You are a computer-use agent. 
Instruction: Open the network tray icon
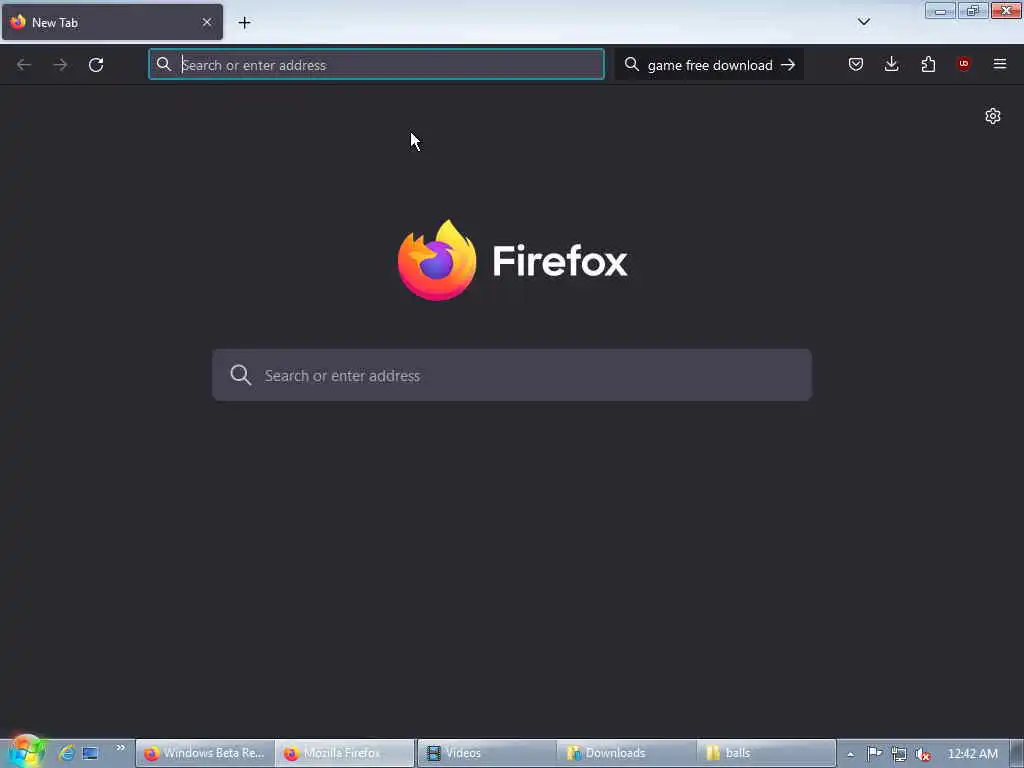[899, 754]
